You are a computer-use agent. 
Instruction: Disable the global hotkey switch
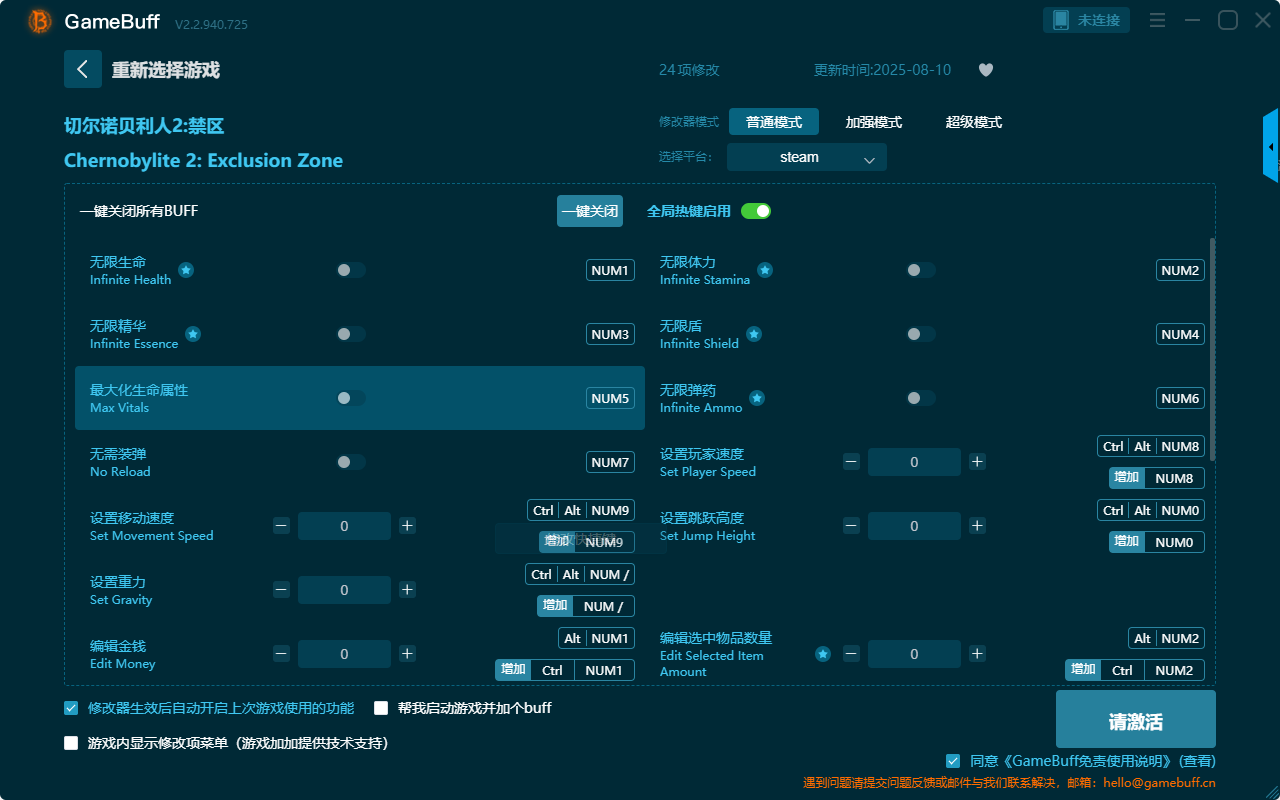click(756, 211)
